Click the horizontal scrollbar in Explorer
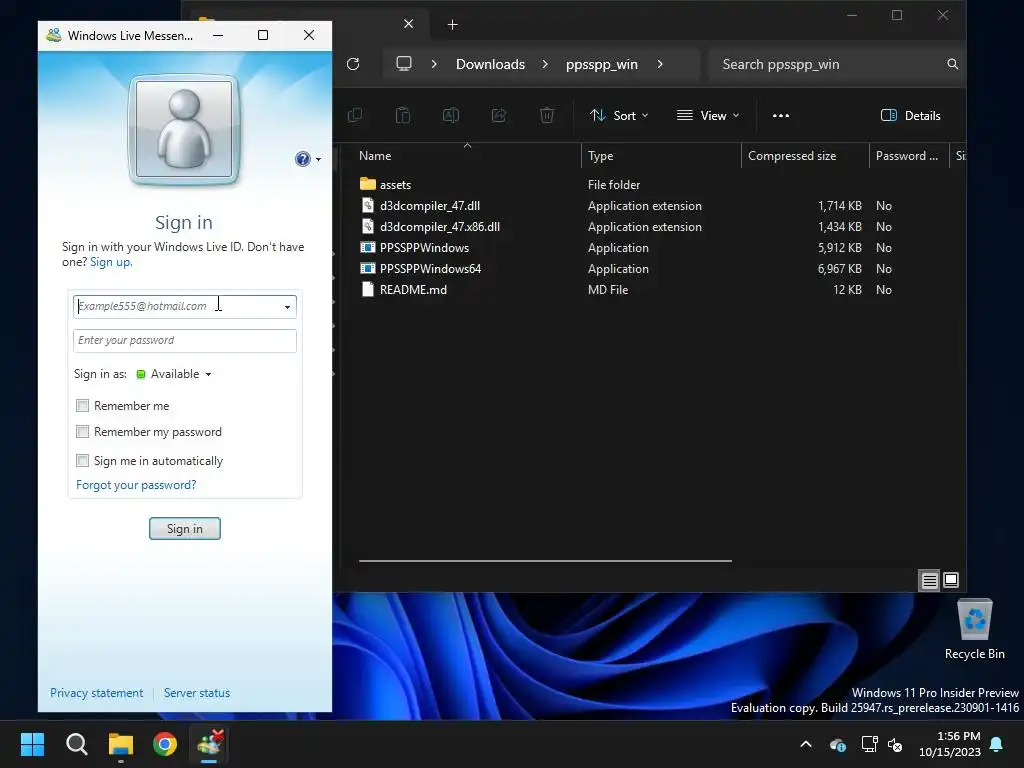 point(545,560)
